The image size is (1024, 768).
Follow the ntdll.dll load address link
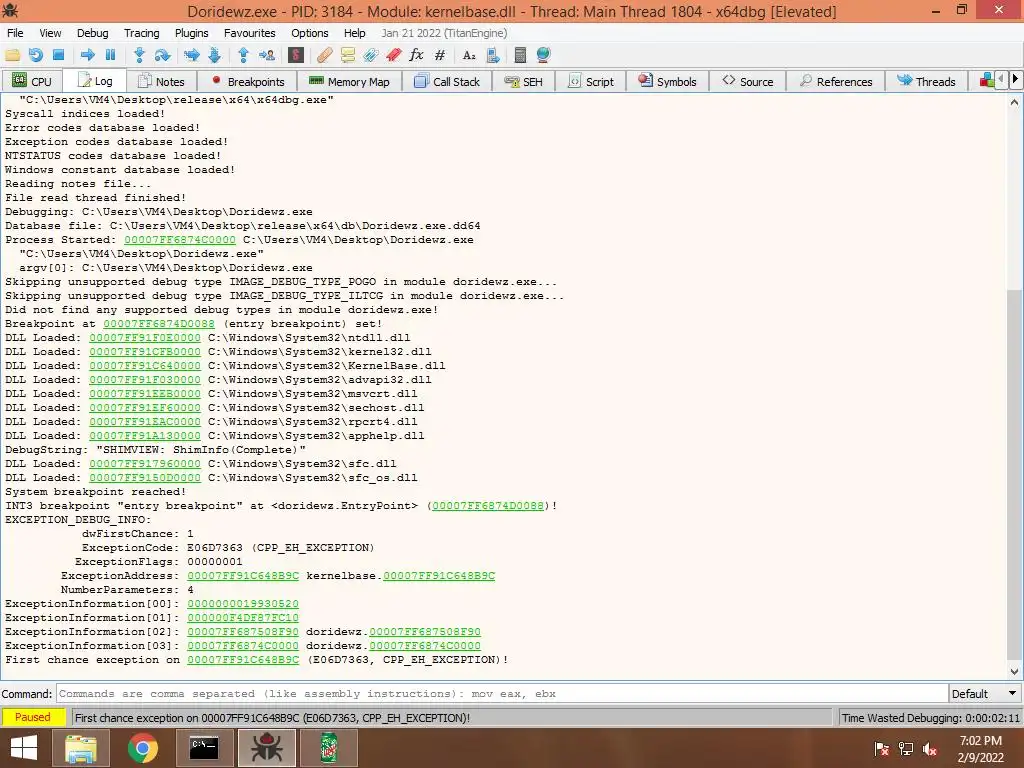(145, 338)
